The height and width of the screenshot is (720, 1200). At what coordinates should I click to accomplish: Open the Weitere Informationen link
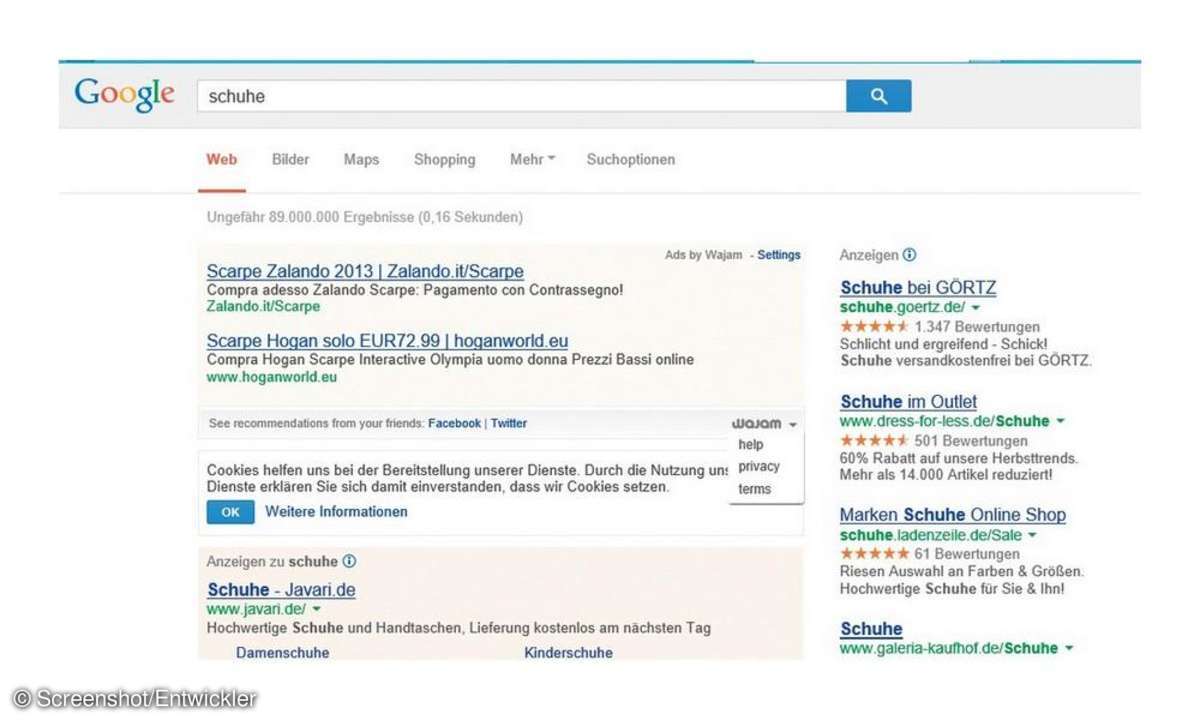coord(336,512)
